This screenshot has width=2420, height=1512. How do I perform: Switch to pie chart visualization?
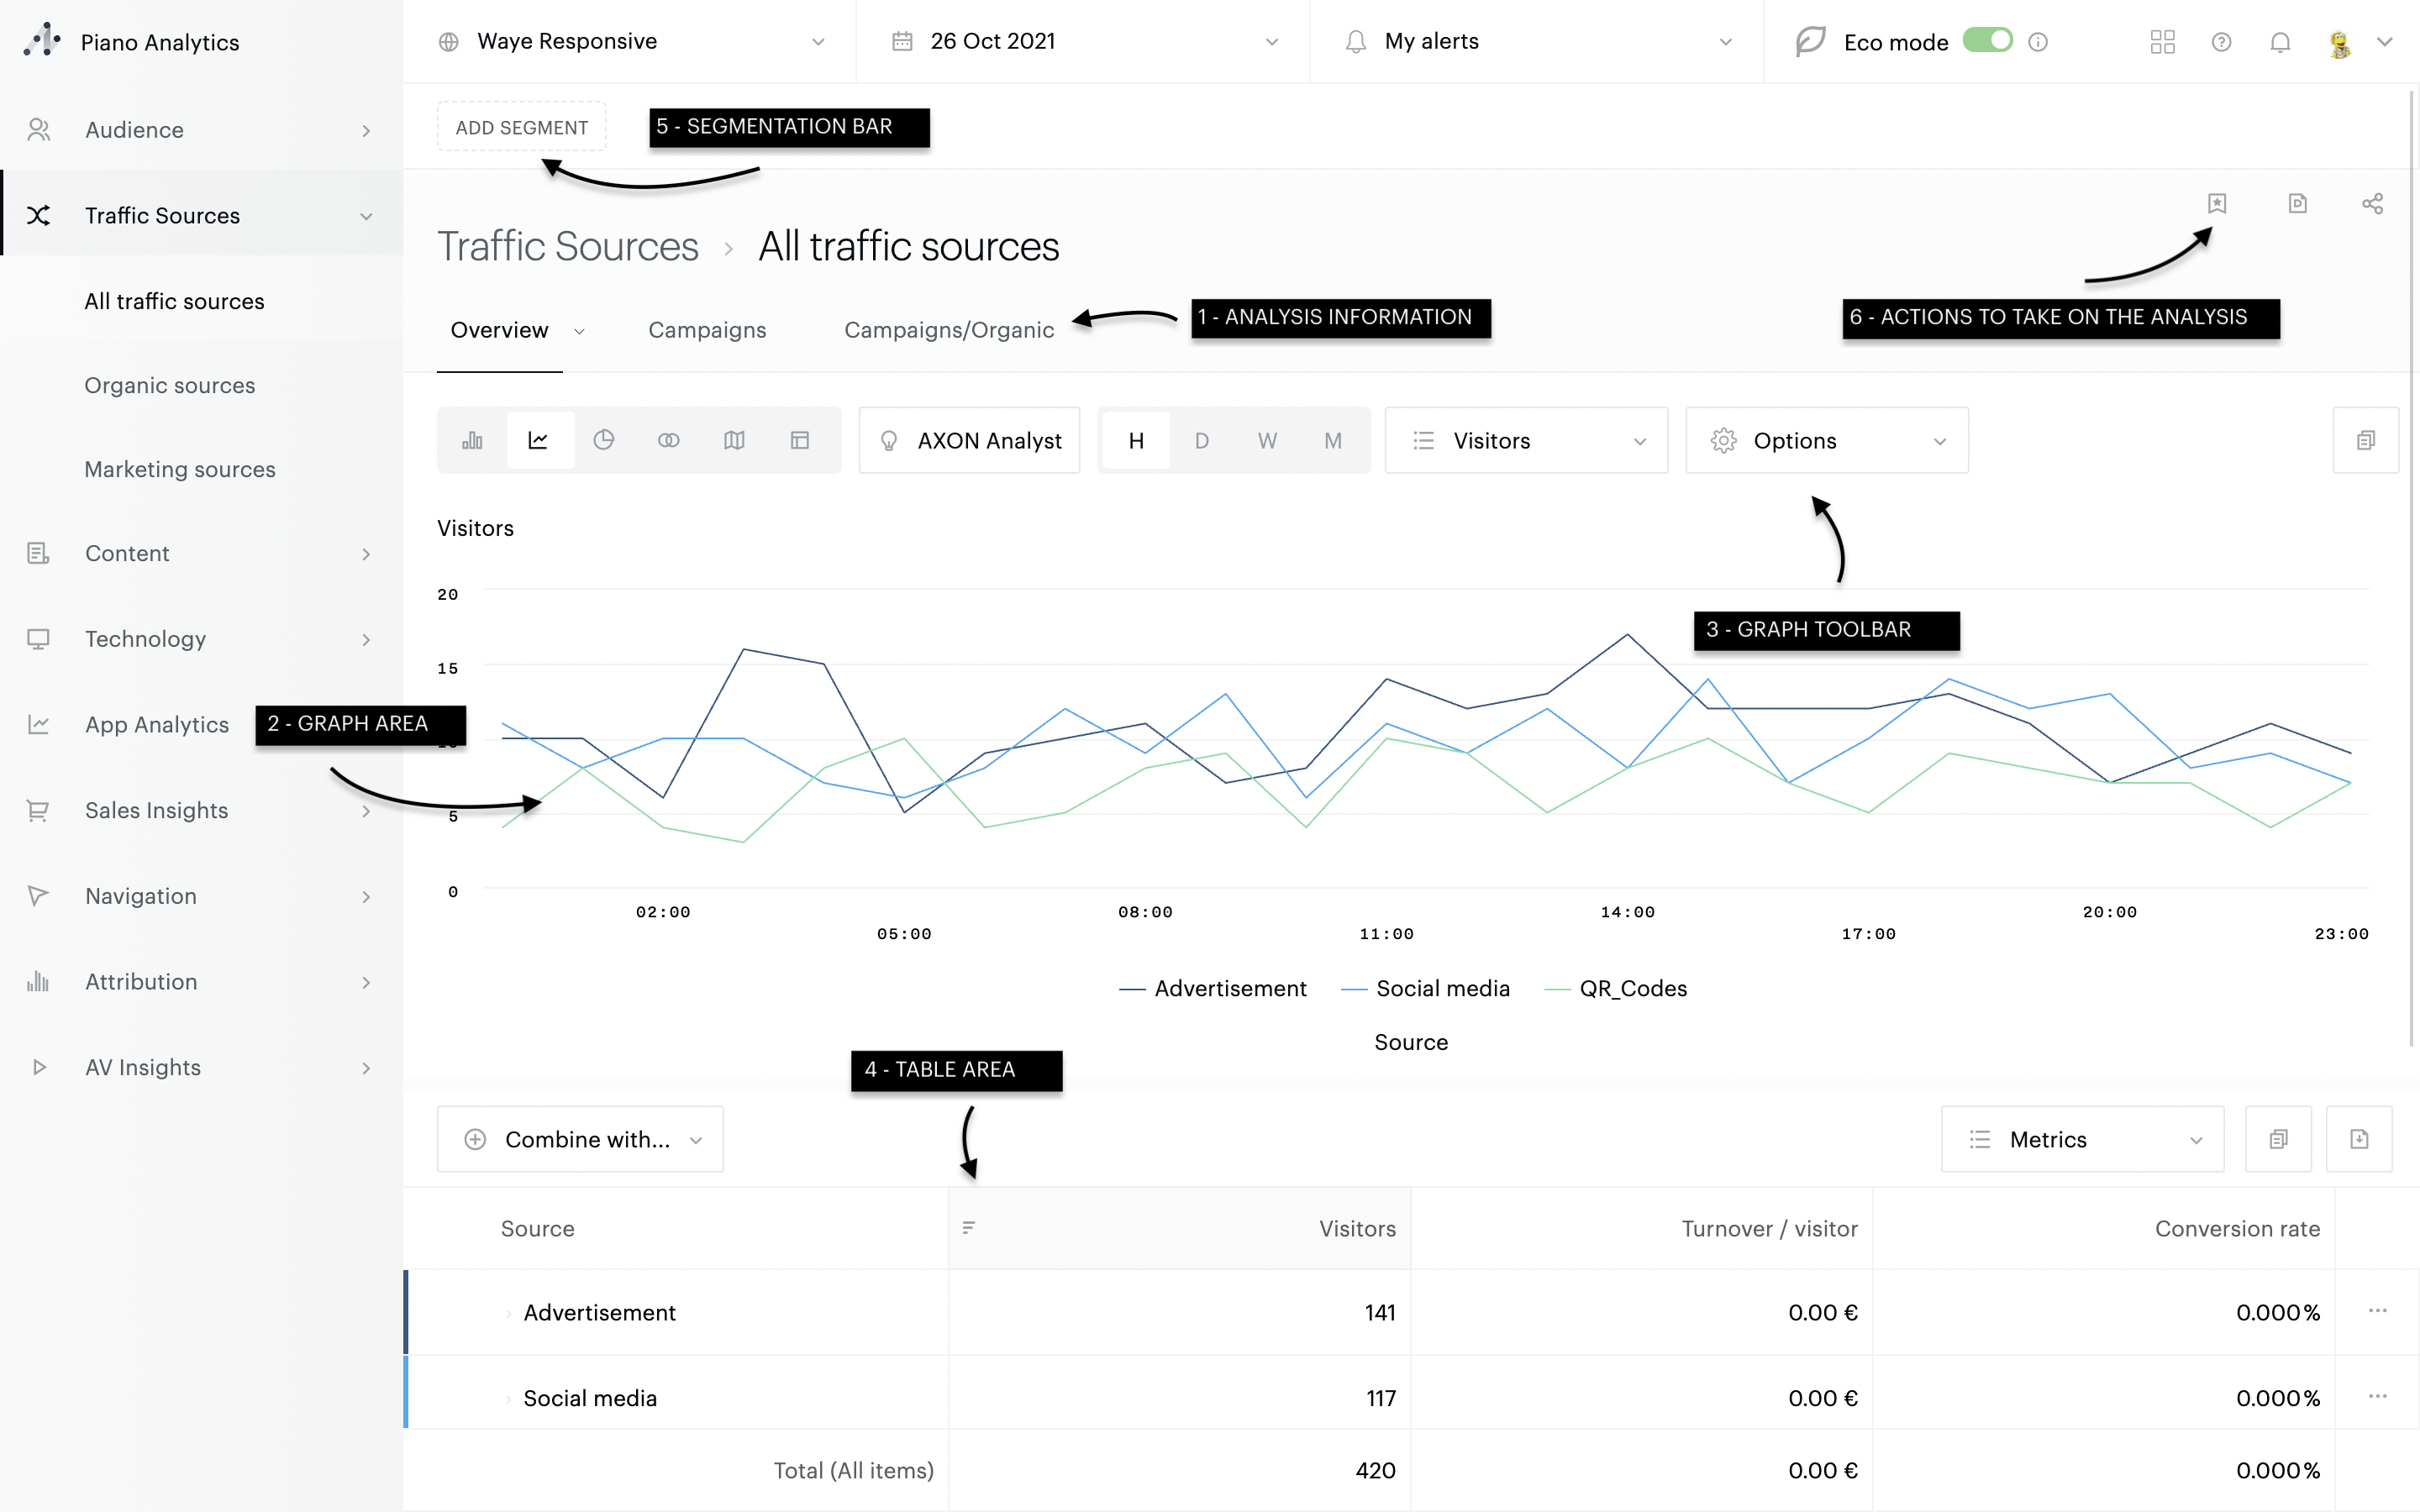[603, 440]
